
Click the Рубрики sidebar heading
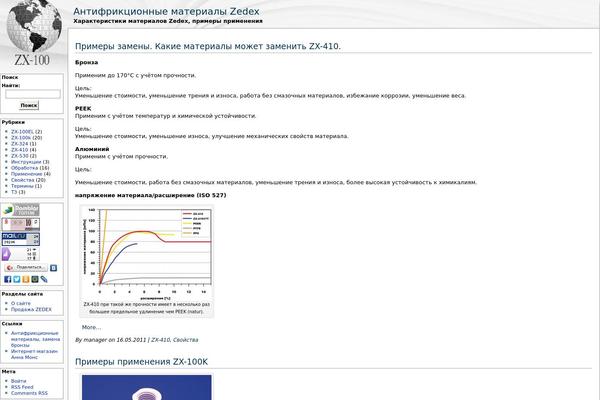(x=13, y=122)
